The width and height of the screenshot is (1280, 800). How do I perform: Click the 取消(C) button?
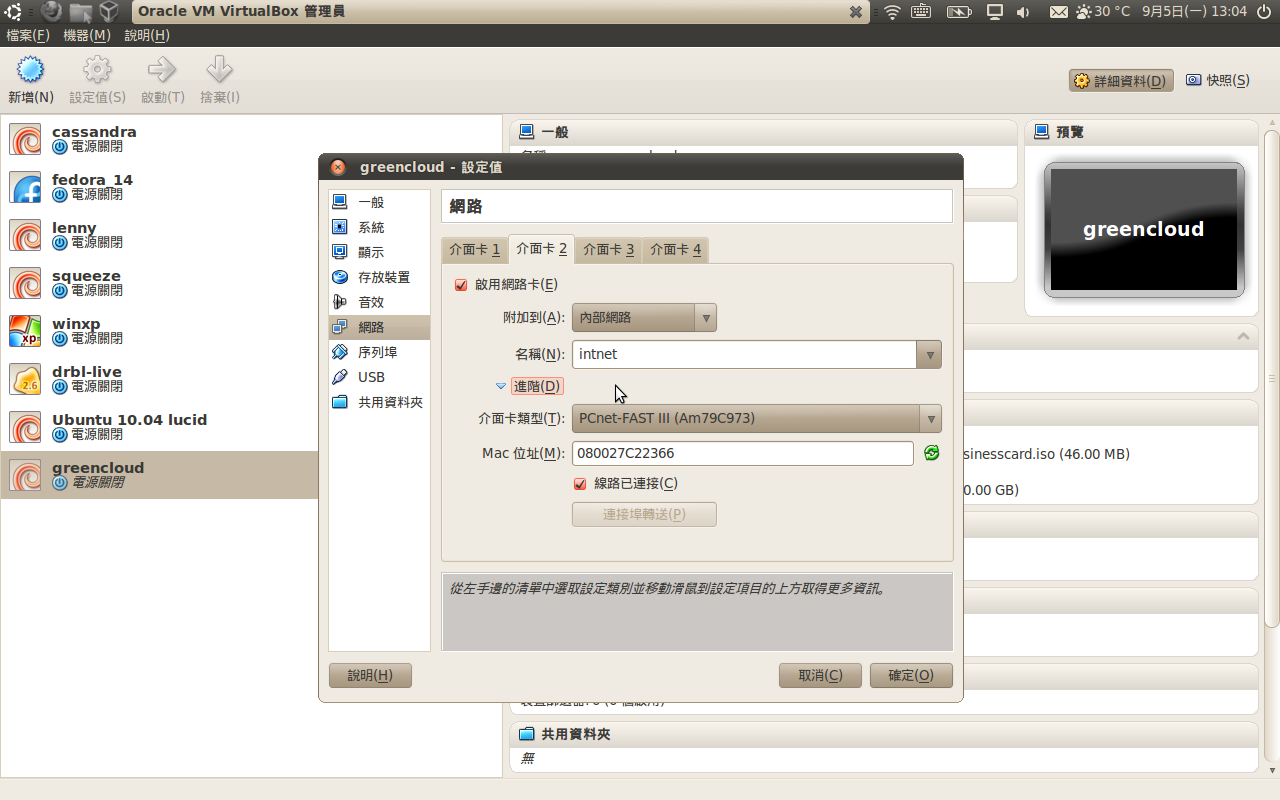pos(820,676)
